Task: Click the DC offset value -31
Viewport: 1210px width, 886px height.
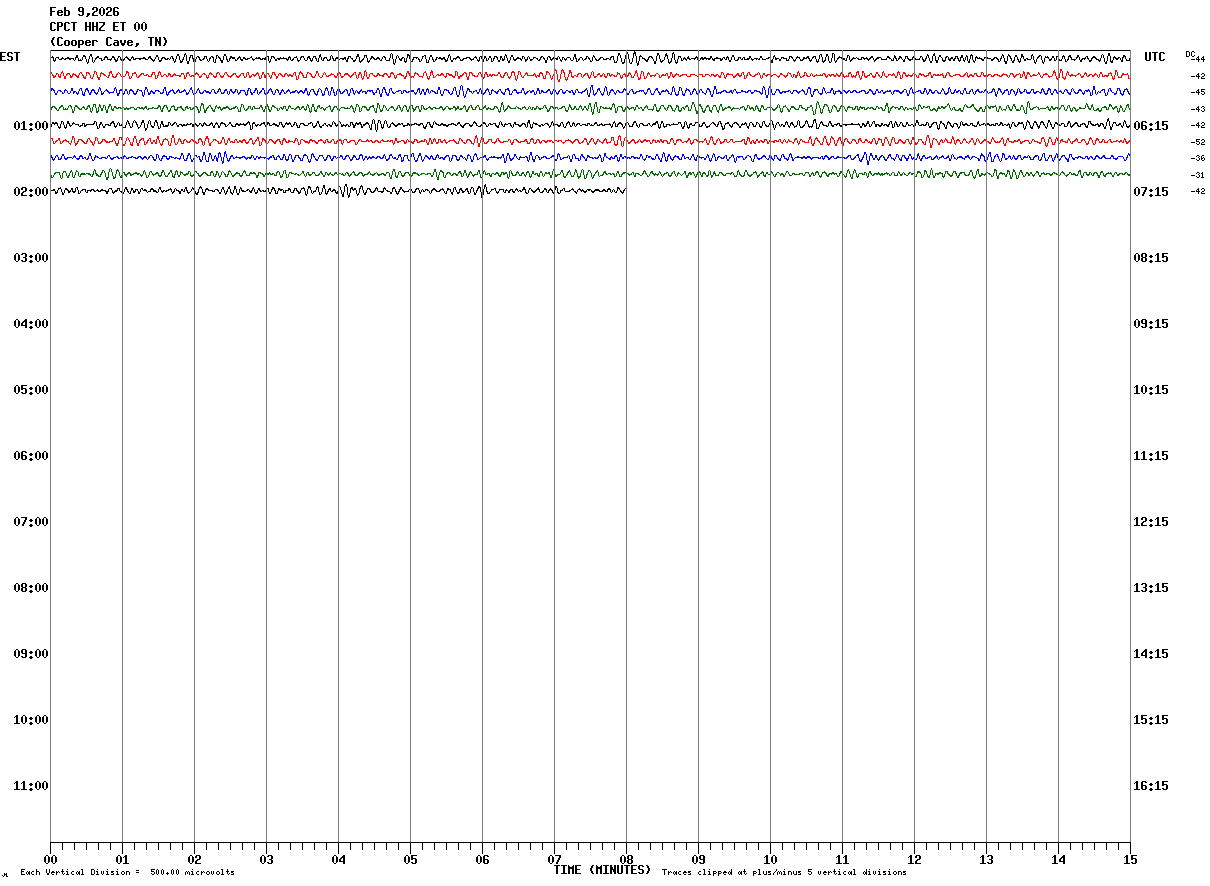Action: pos(1198,175)
